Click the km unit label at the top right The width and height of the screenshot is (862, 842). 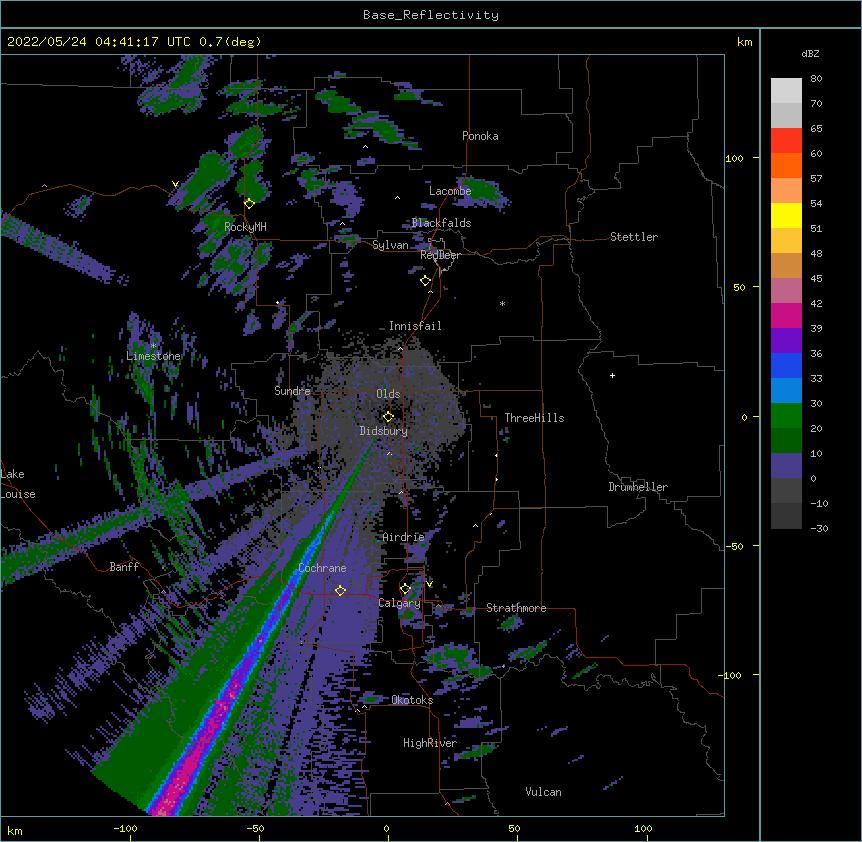coord(744,42)
